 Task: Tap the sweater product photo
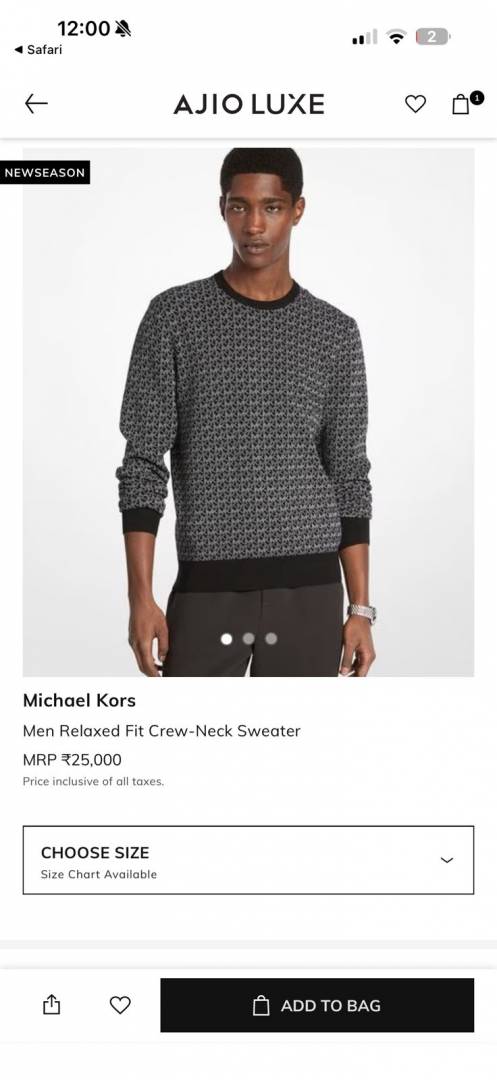point(248,412)
